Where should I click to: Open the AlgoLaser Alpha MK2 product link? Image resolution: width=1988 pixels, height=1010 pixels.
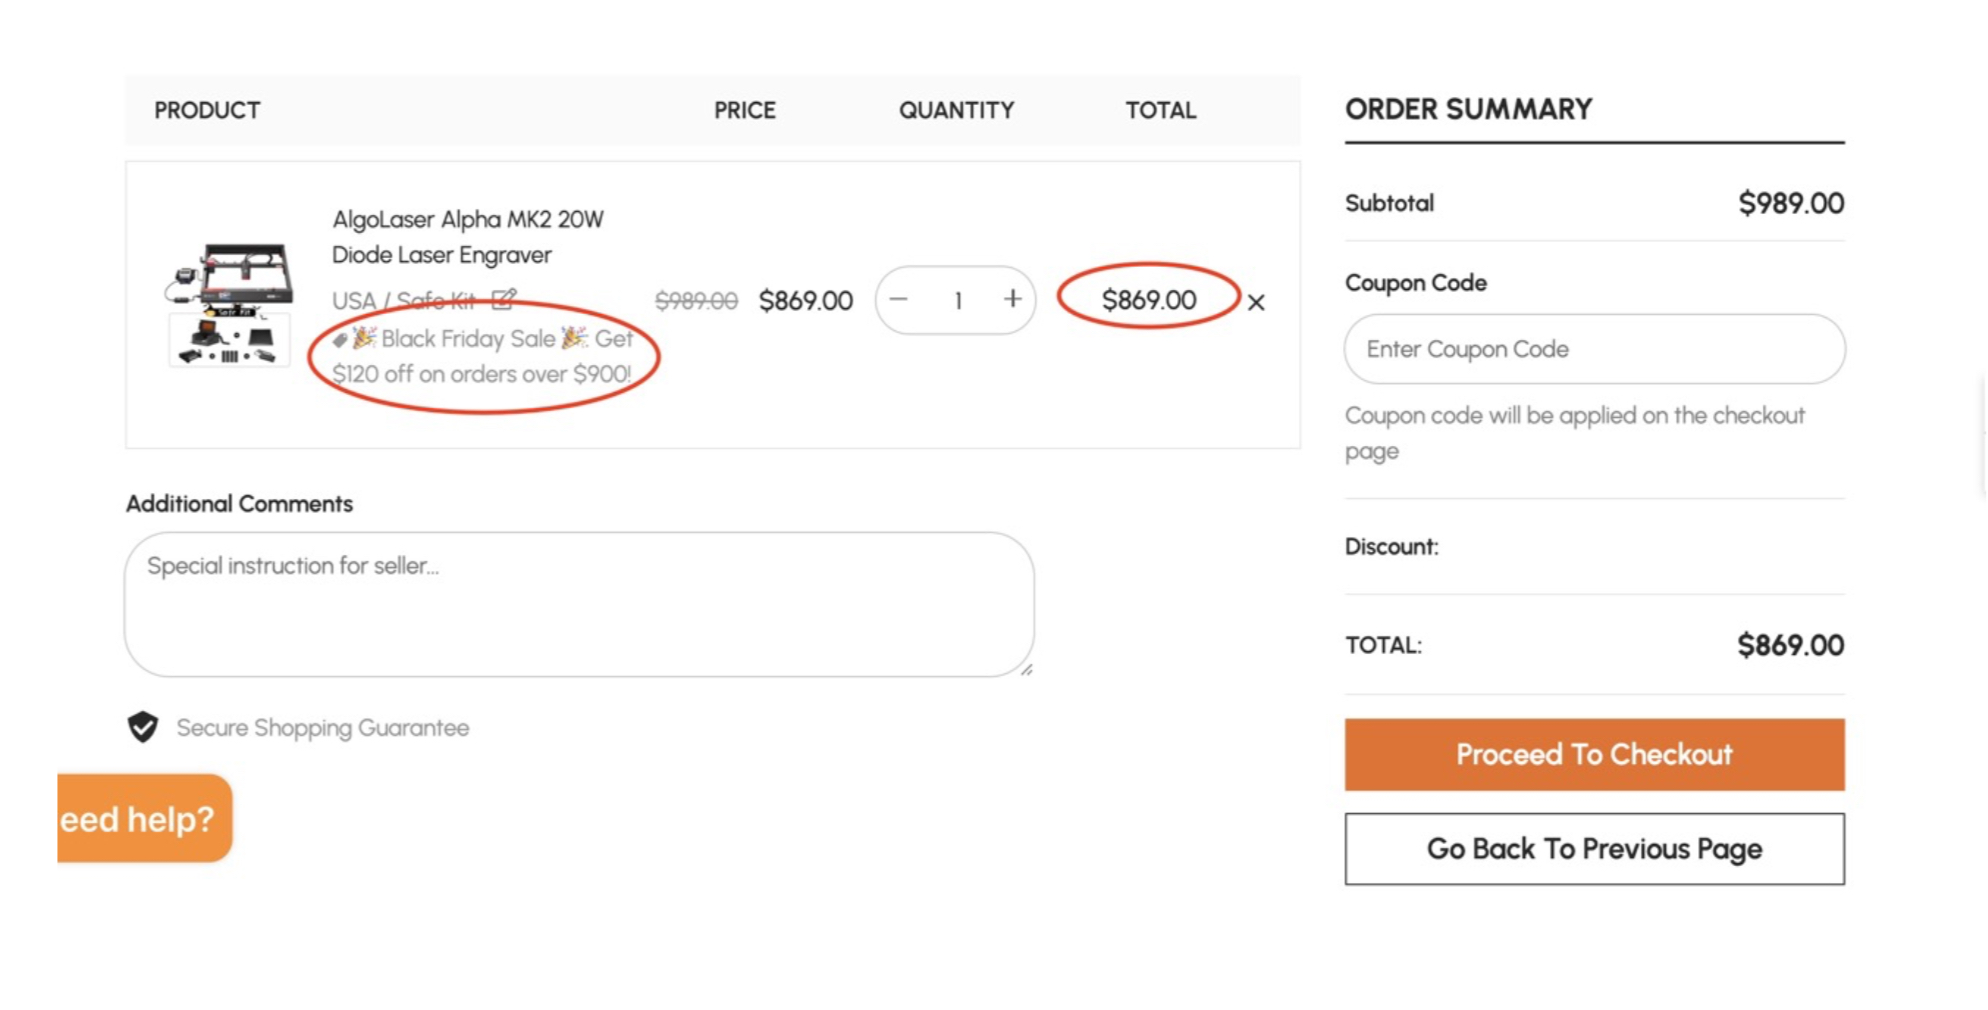click(467, 237)
